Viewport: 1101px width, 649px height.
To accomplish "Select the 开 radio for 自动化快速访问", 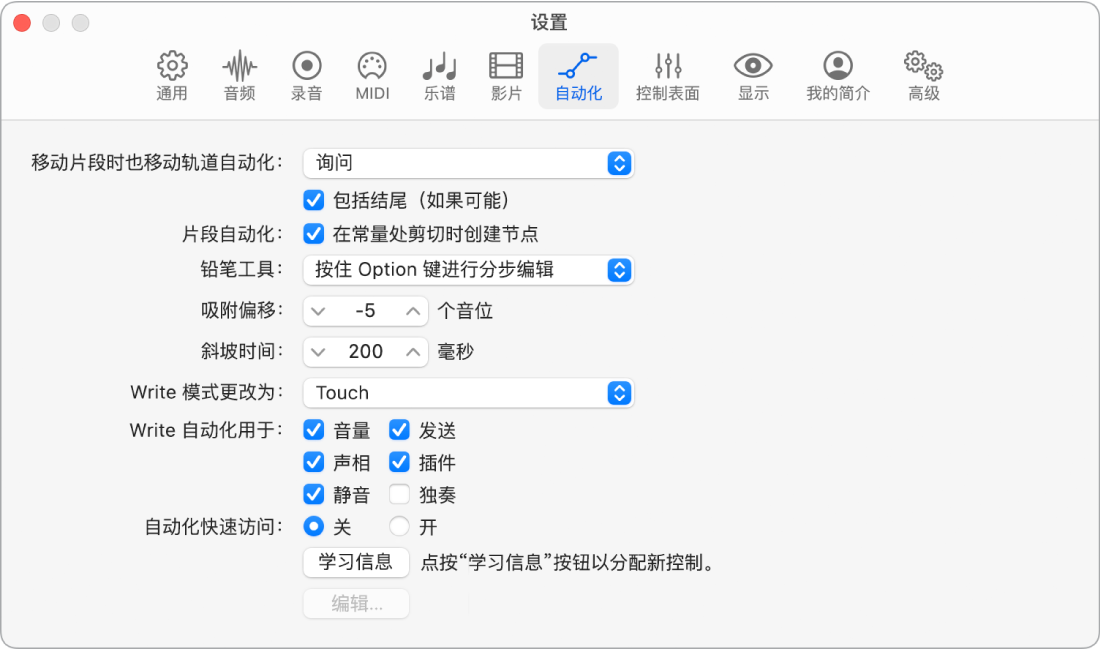I will pyautogui.click(x=400, y=527).
